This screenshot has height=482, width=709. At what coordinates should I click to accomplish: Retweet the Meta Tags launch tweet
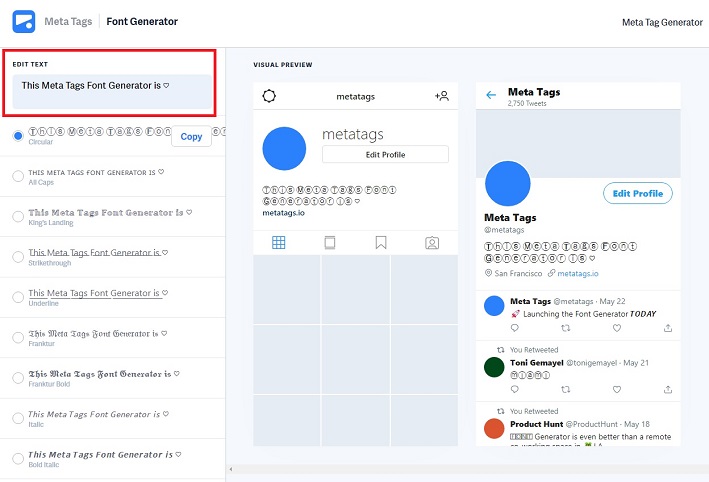click(x=566, y=328)
